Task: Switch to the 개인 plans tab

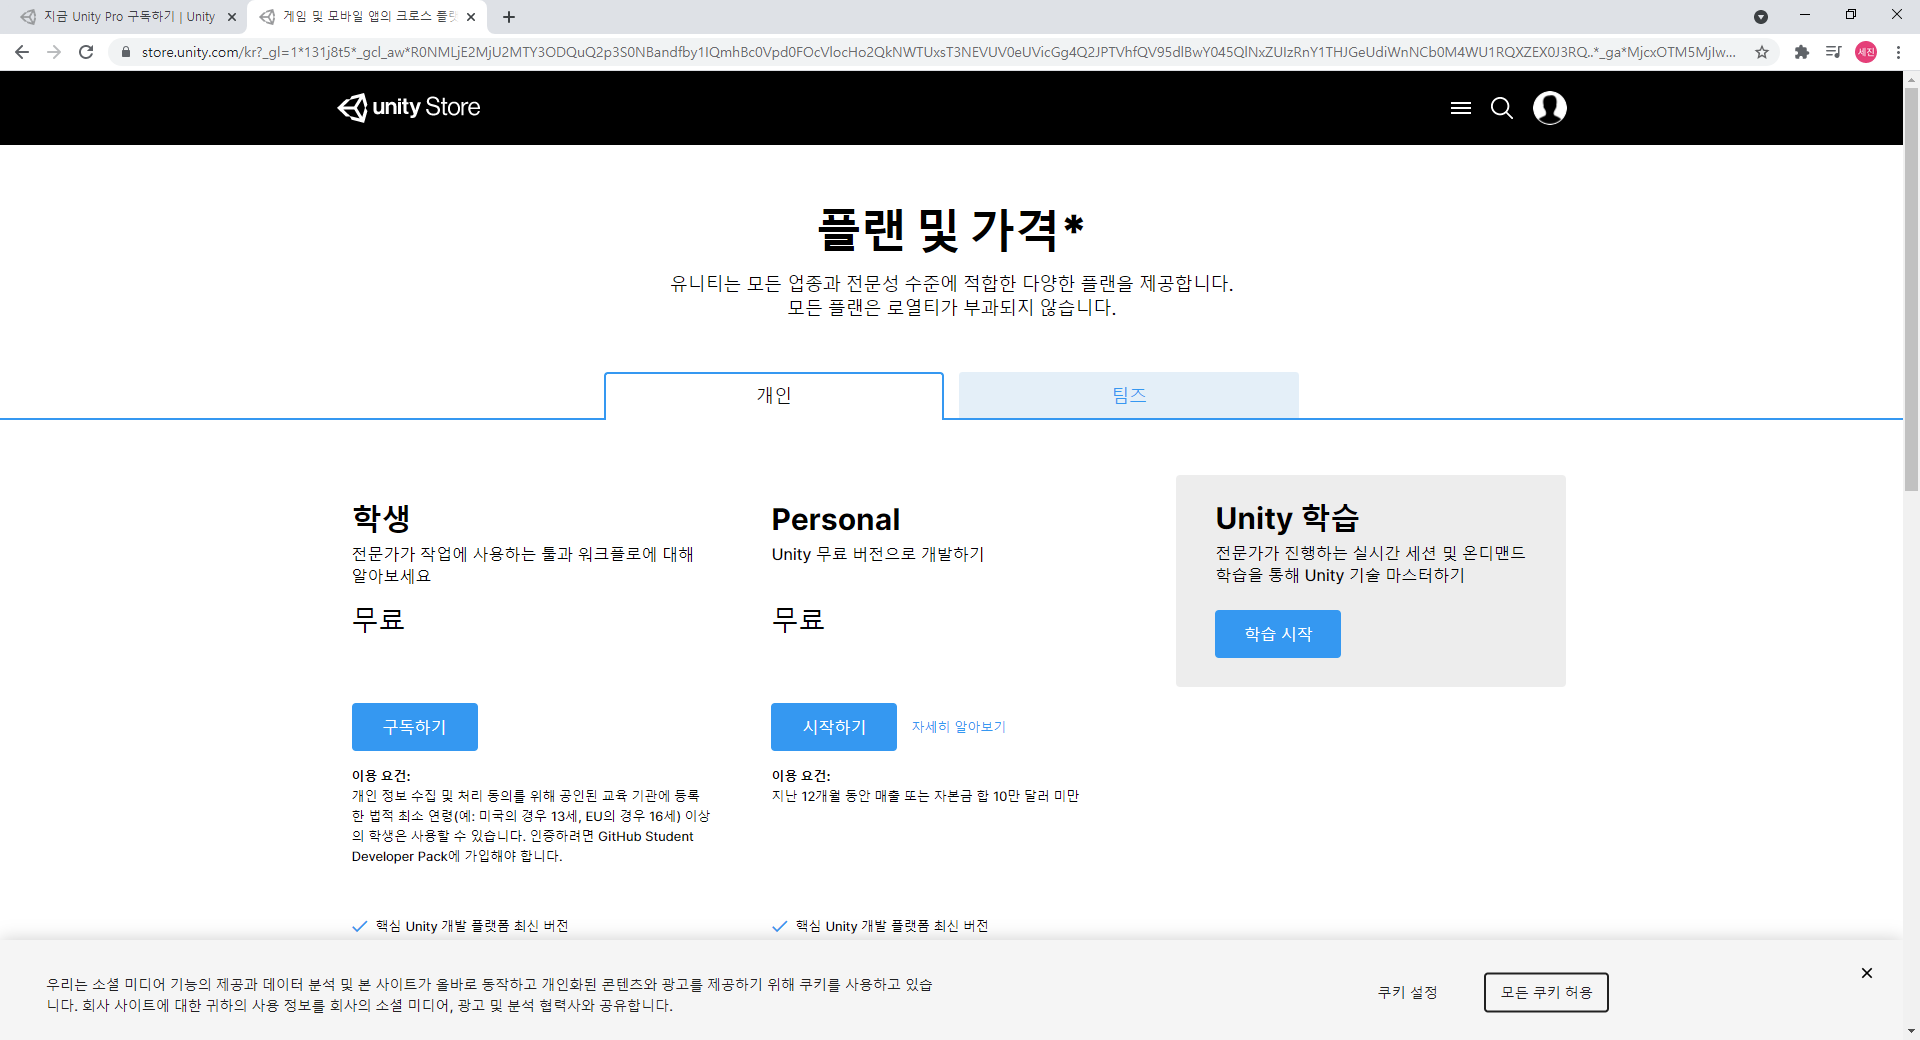Action: (x=774, y=396)
